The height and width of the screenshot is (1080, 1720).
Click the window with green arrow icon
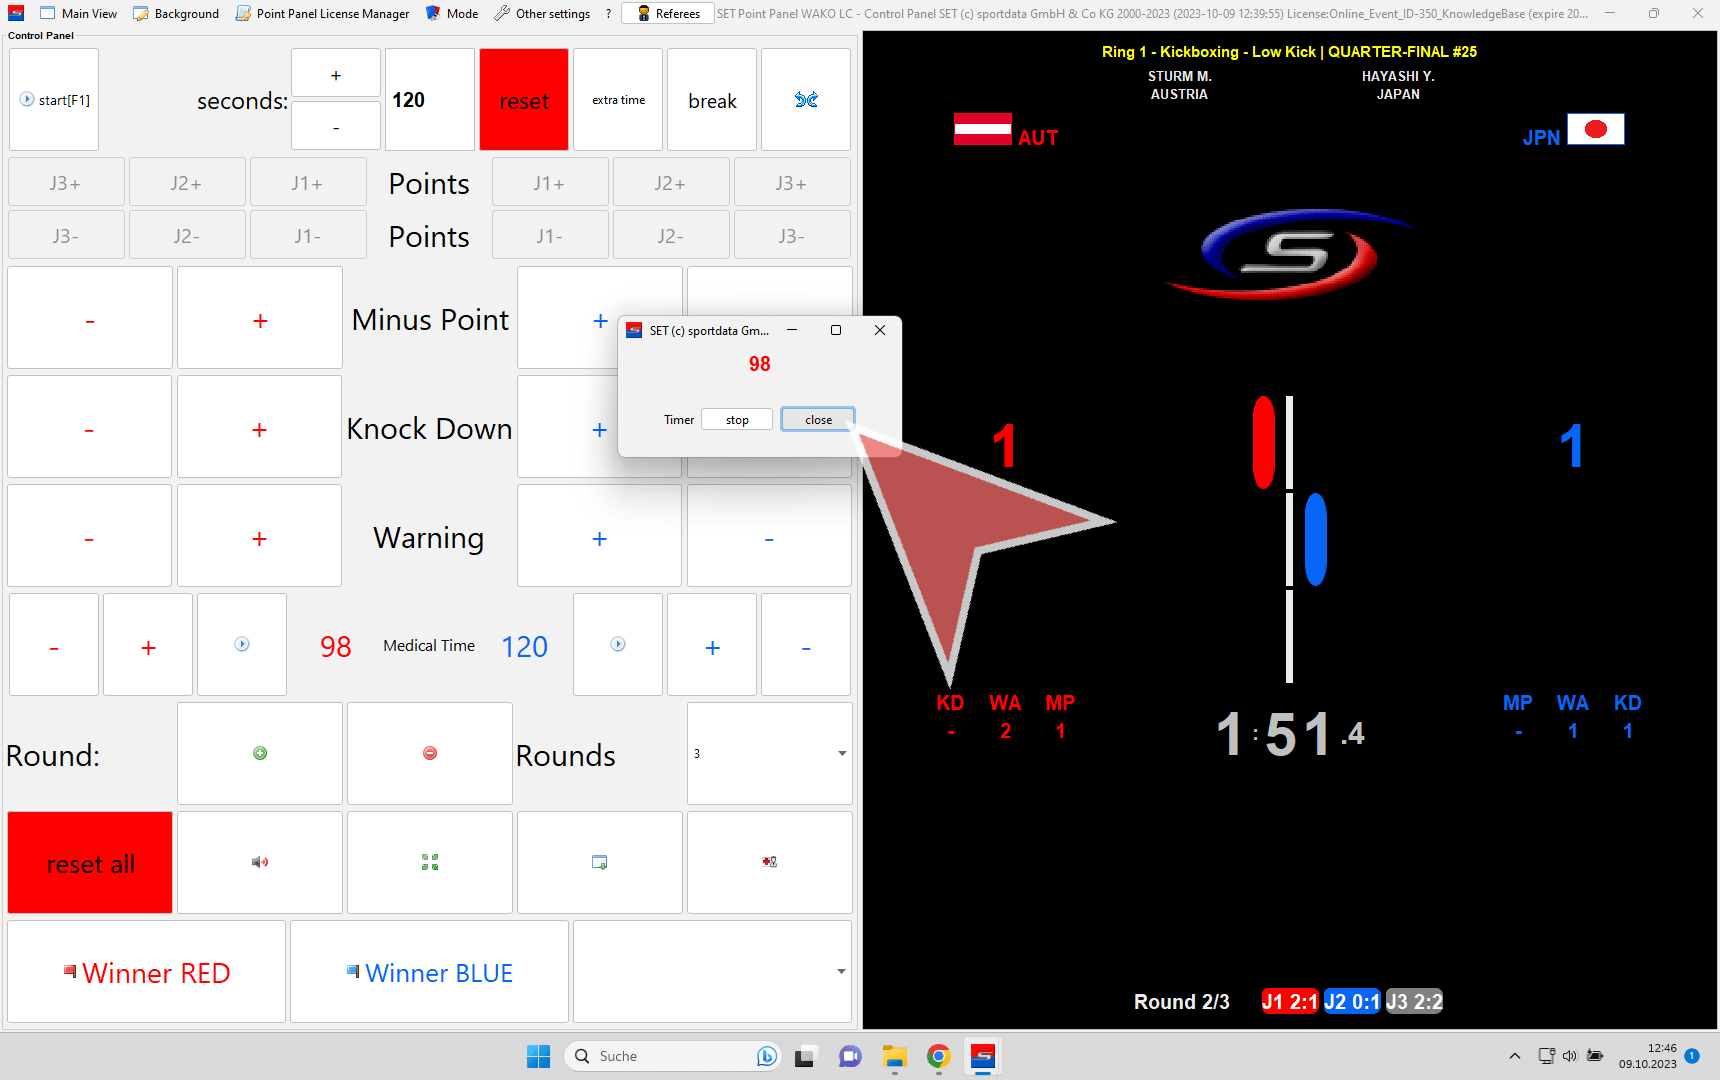coord(600,862)
